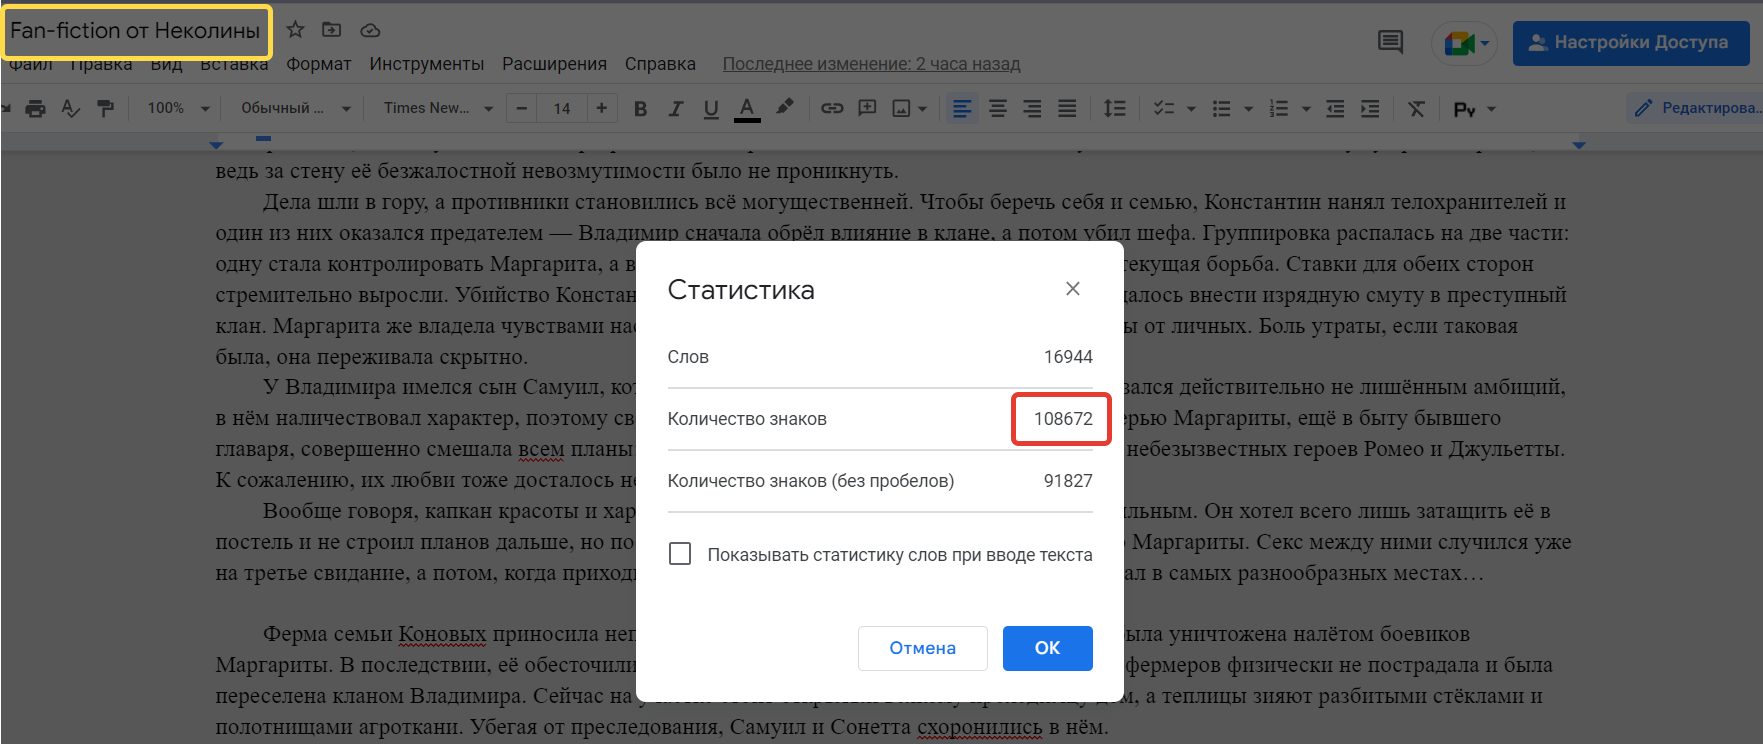Click the insert link icon
1763x744 pixels.
832,109
